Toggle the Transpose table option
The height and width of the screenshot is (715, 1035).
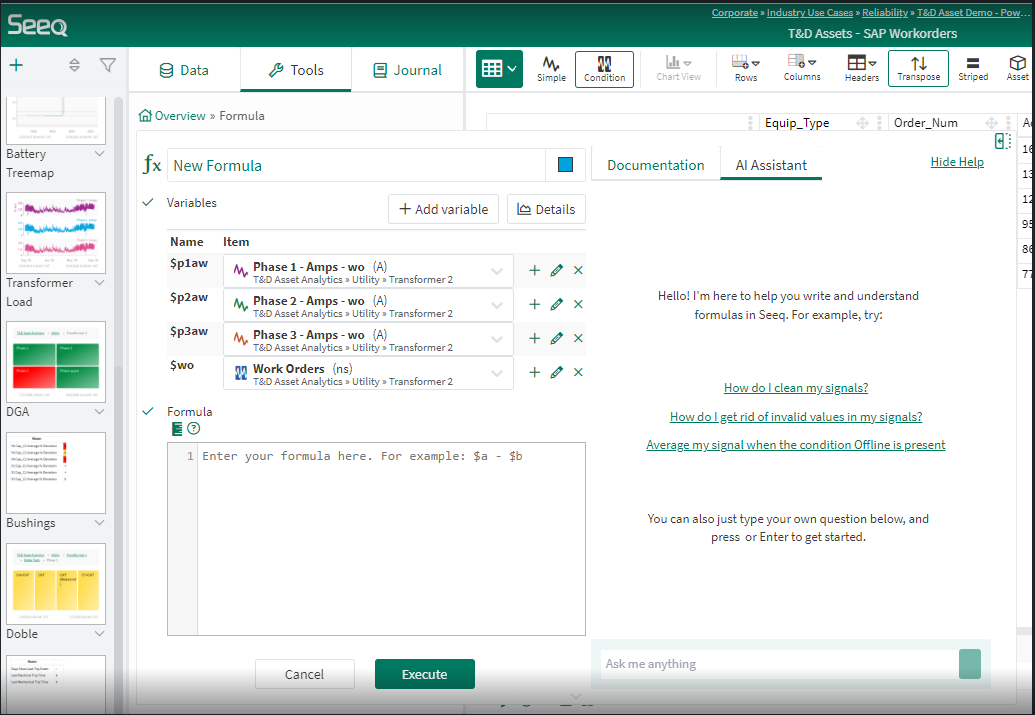point(918,68)
